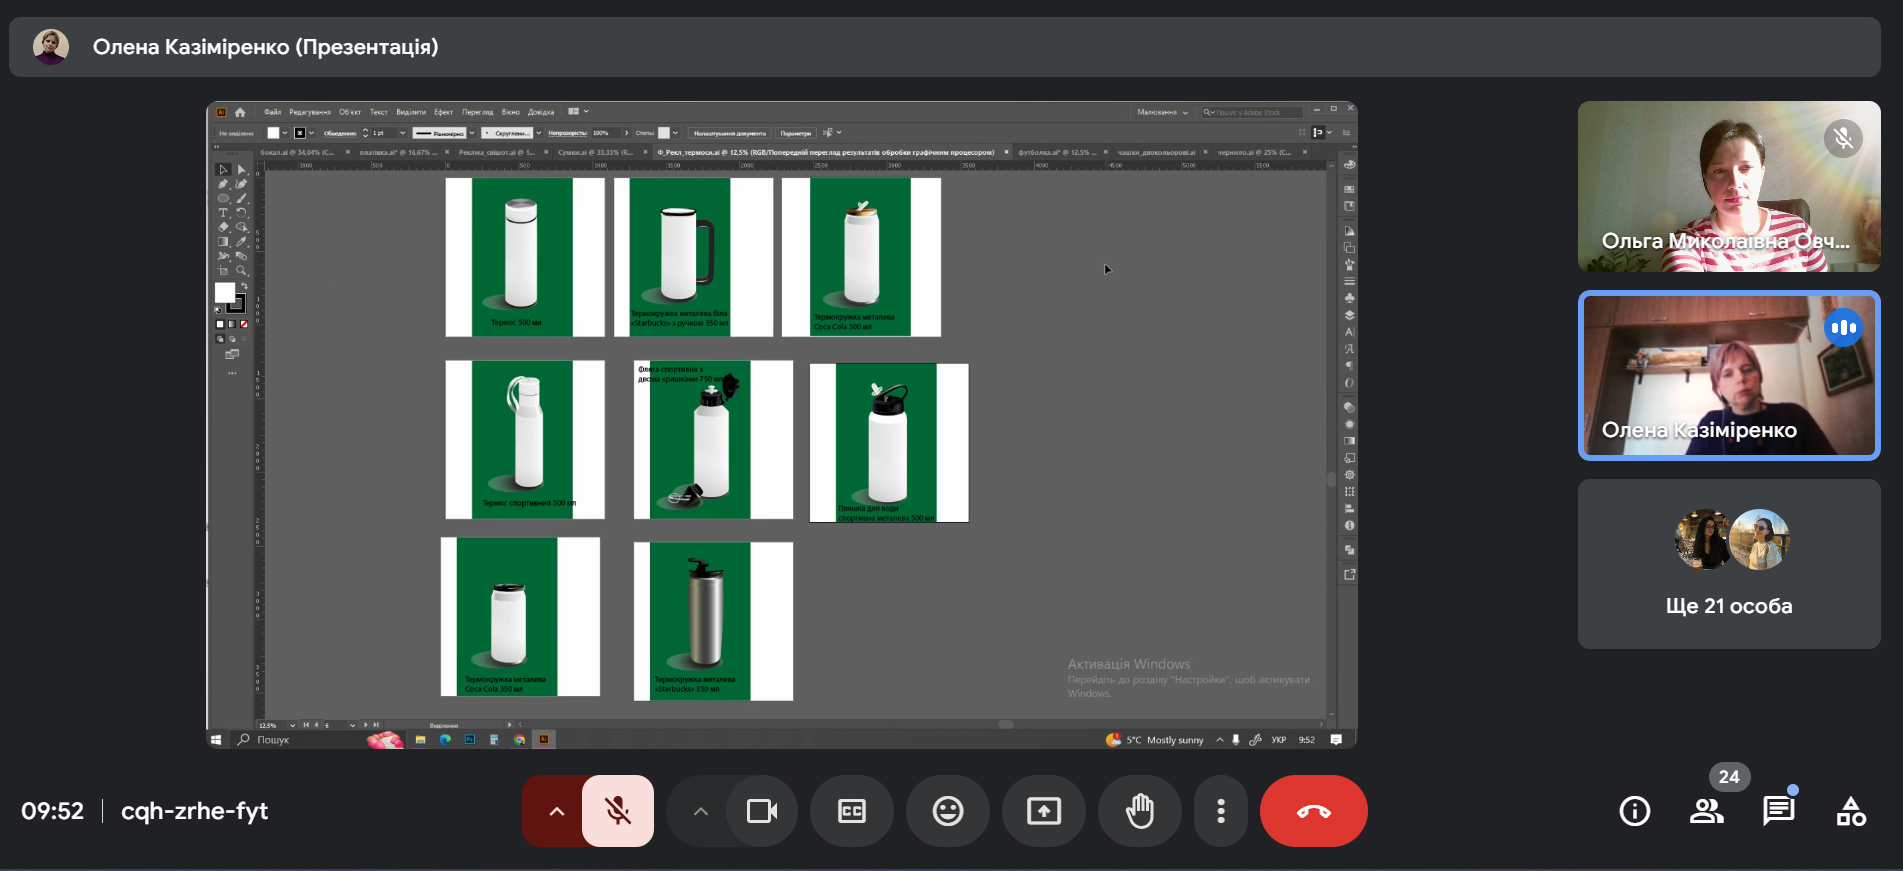
Task: Turn on the camera
Action: 762,811
